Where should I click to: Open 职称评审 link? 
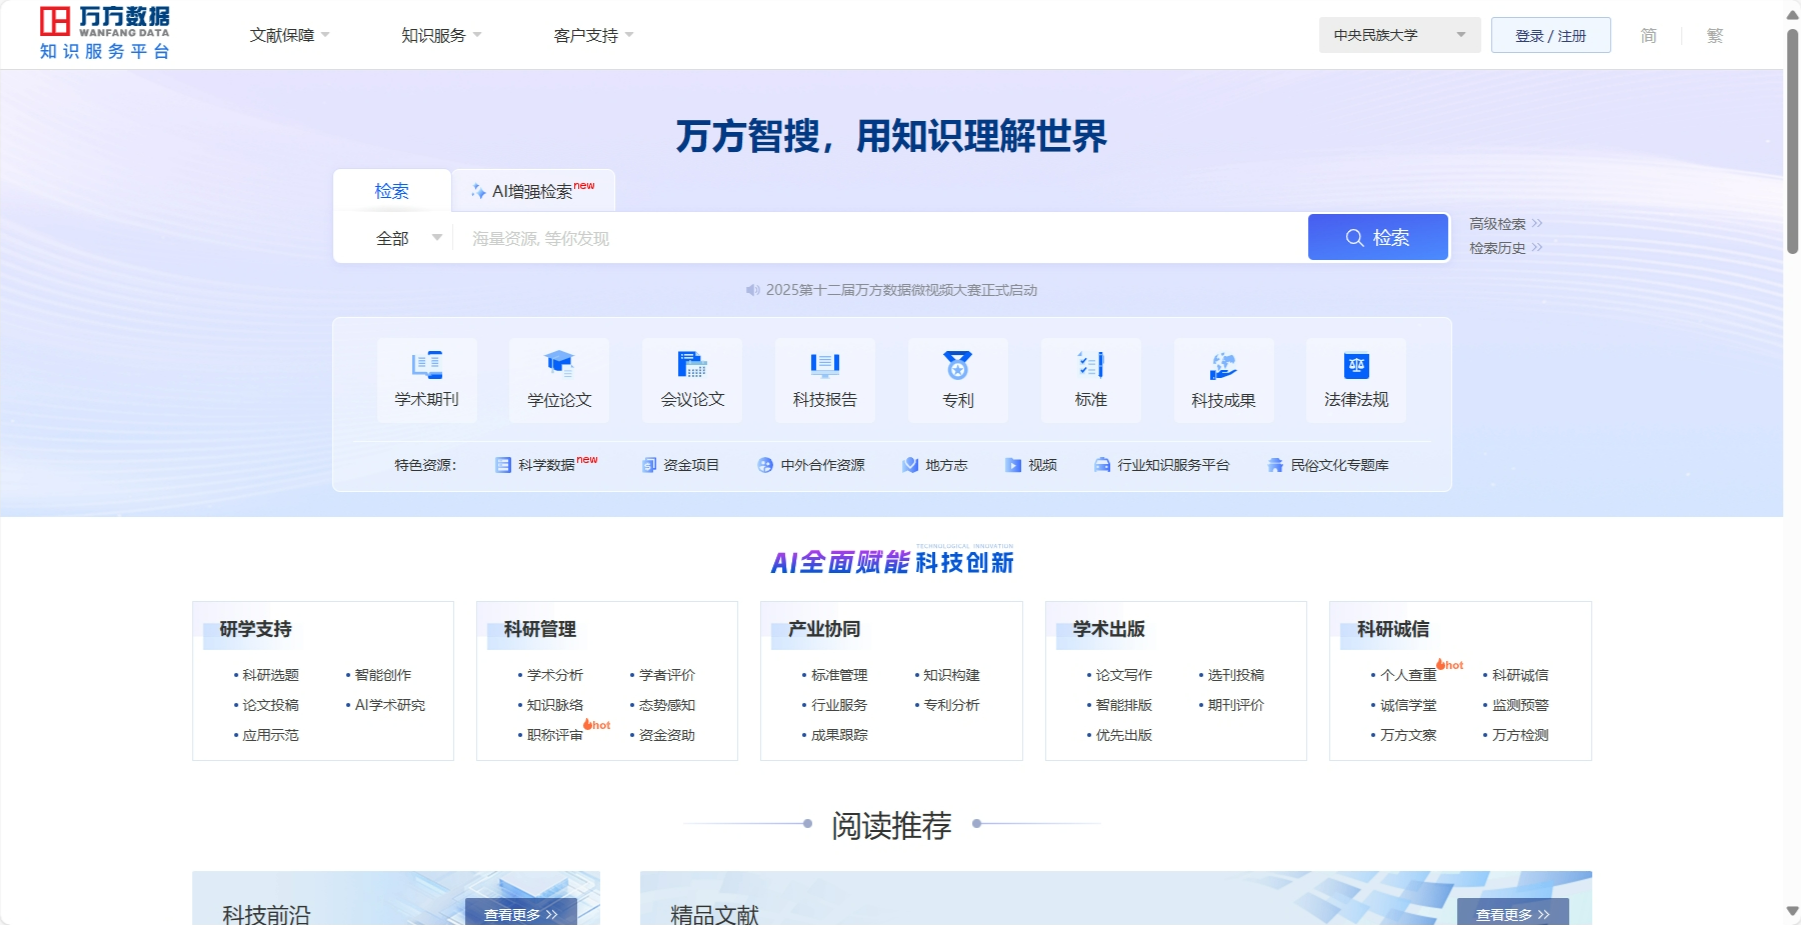[555, 735]
